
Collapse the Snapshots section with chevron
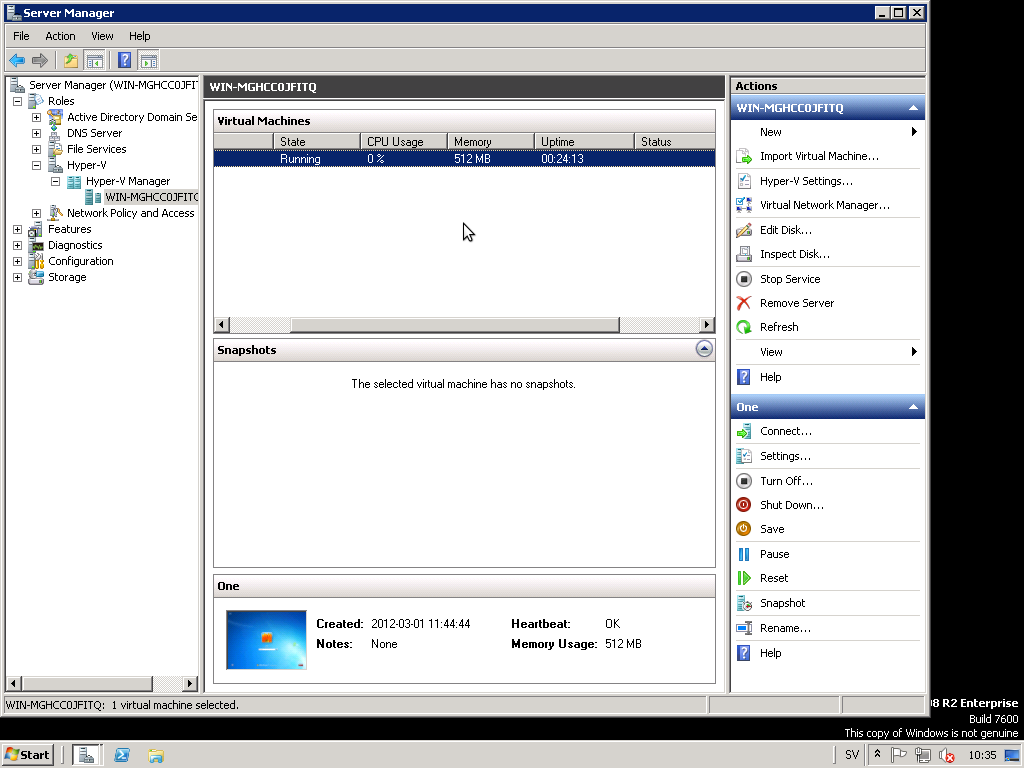click(704, 349)
